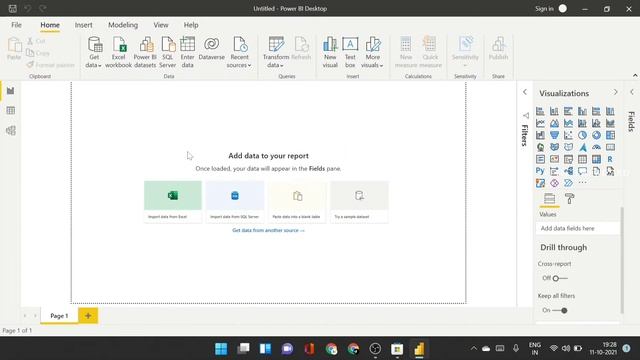Click Excel workbook in the ribbon

point(118,52)
